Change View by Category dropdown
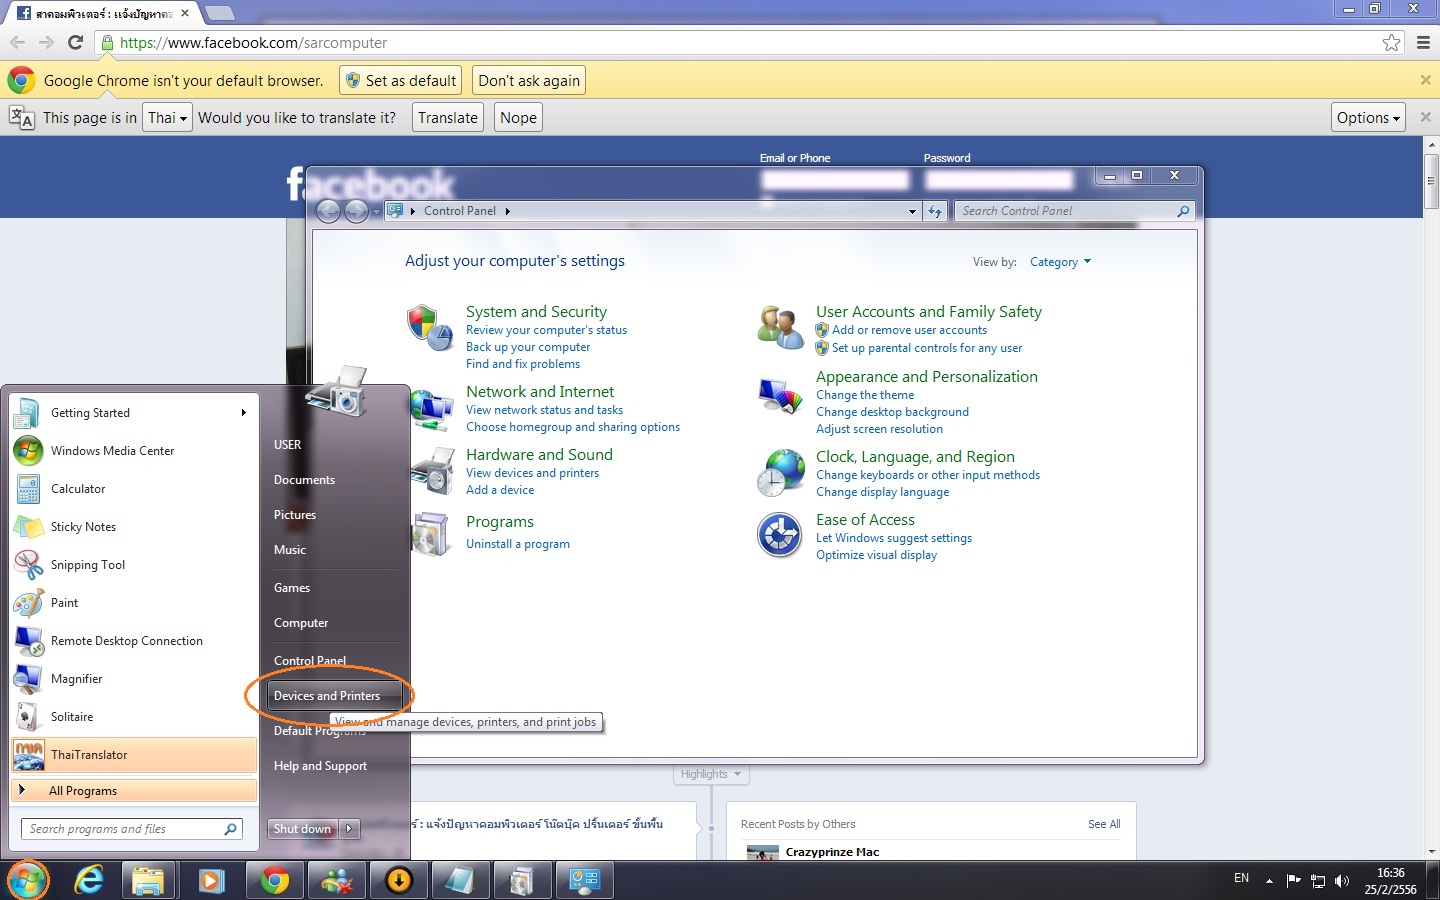Image resolution: width=1440 pixels, height=900 pixels. click(x=1060, y=262)
